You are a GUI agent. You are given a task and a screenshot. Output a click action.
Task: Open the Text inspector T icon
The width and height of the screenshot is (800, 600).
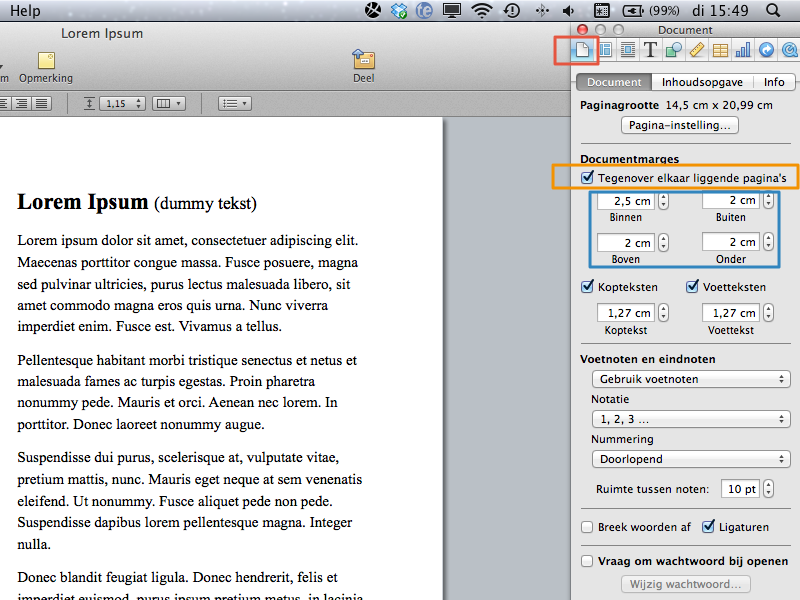point(650,50)
